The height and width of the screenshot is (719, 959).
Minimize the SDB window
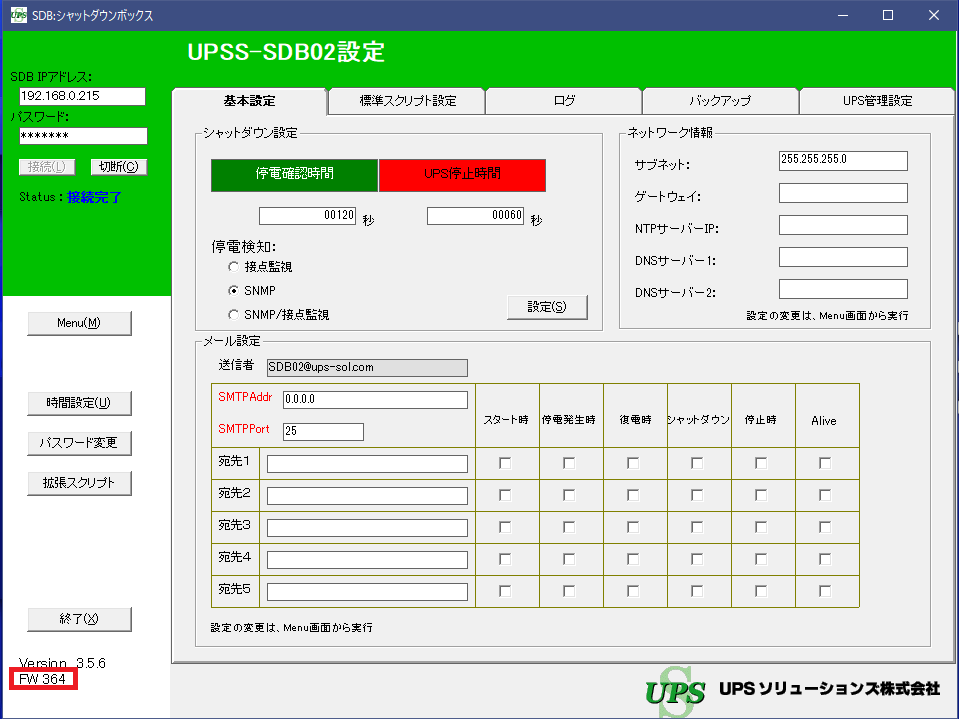pyautogui.click(x=843, y=15)
